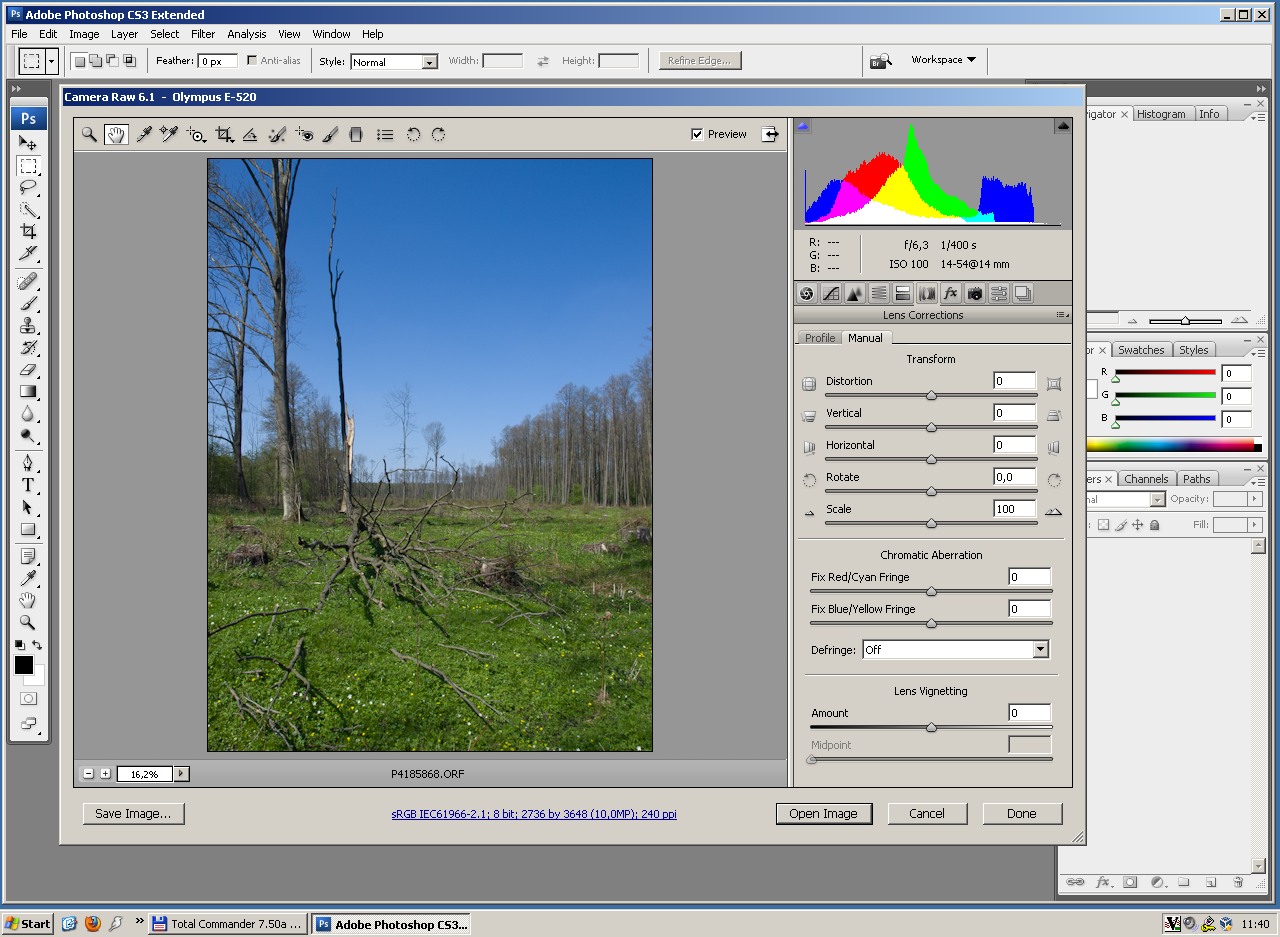The image size is (1280, 937).
Task: Activate the Red Eye Removal tool
Action: (305, 135)
